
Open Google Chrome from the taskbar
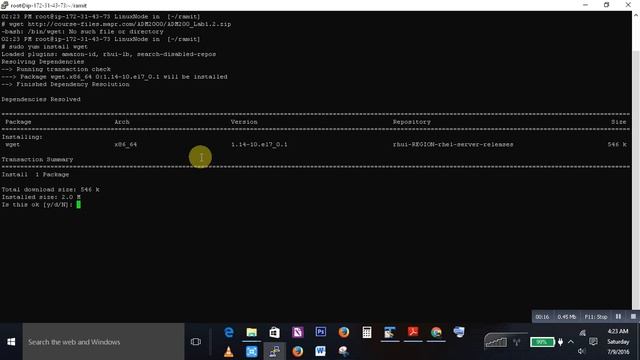tap(436, 332)
